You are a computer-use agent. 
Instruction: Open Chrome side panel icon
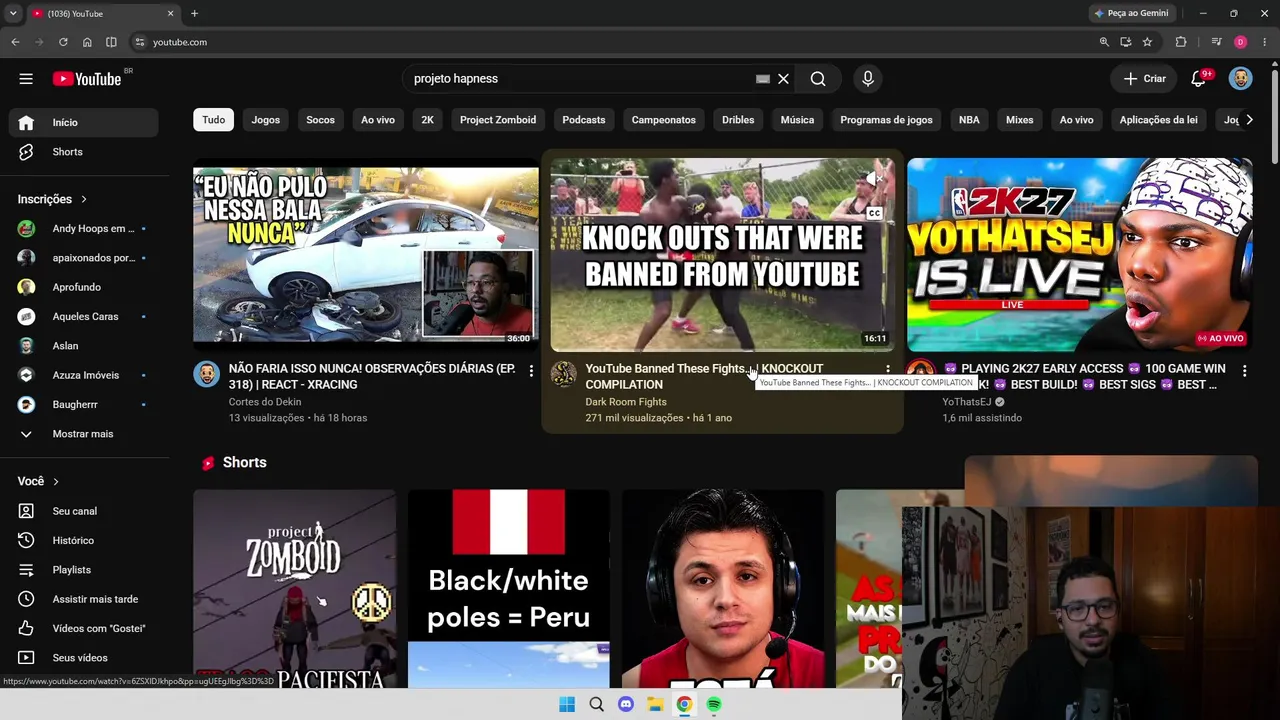pos(111,42)
